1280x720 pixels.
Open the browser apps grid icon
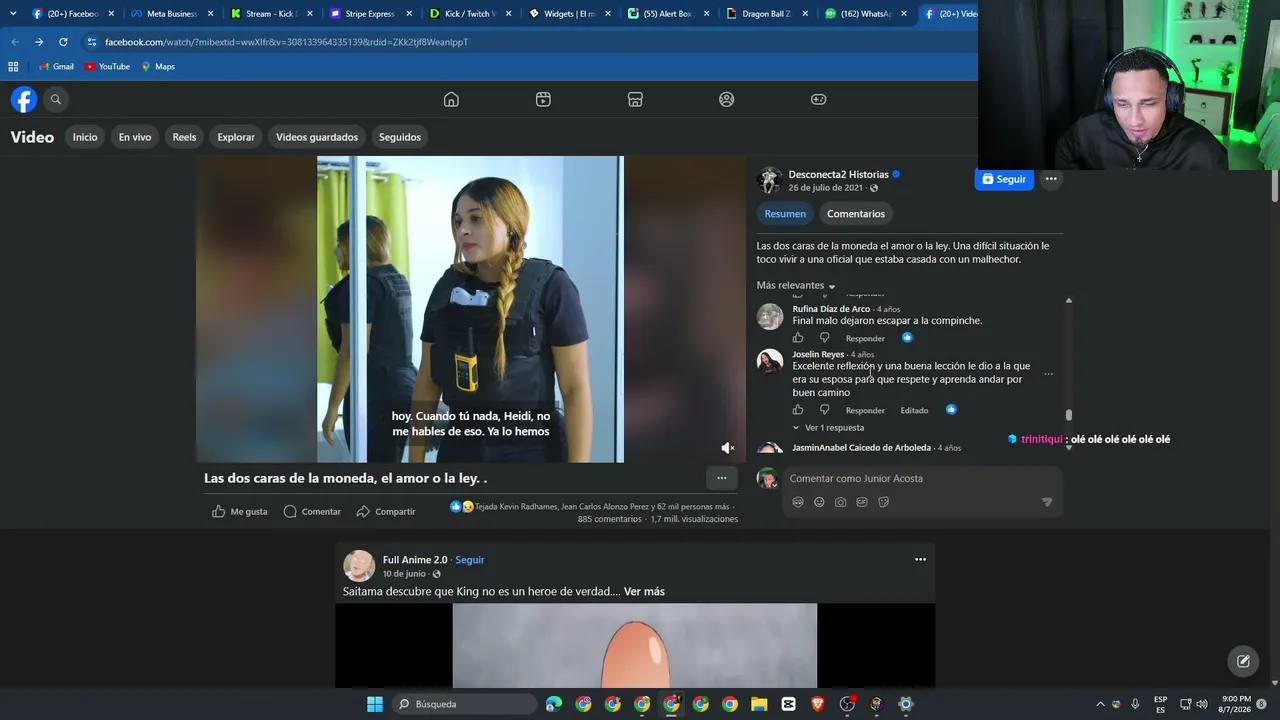click(x=13, y=67)
